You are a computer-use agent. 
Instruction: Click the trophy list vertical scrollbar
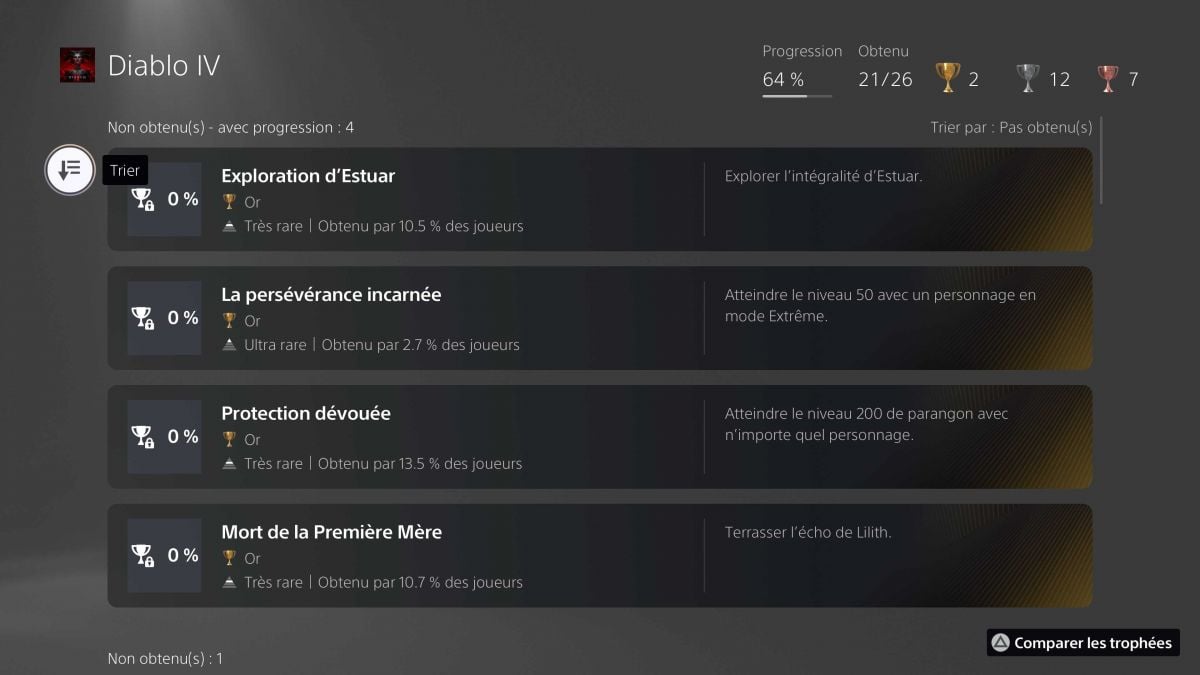[x=1103, y=160]
